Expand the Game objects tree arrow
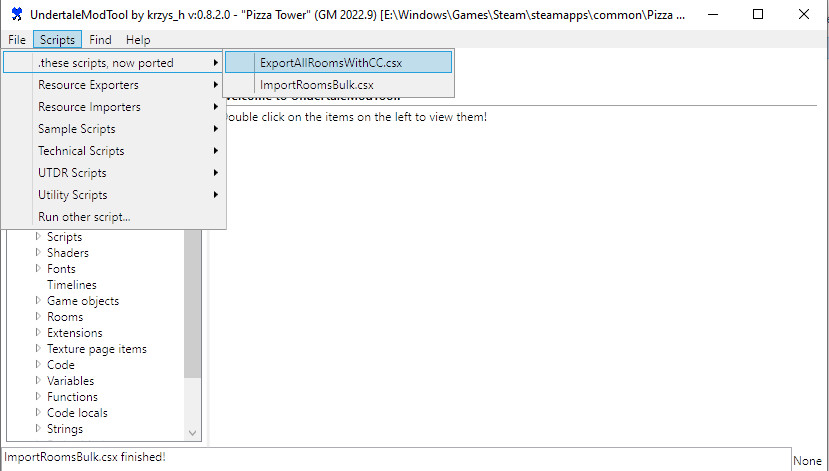The image size is (829, 471). [38, 301]
